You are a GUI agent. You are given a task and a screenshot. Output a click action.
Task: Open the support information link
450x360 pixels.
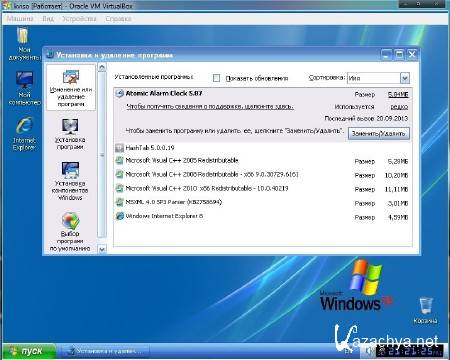click(x=210, y=107)
